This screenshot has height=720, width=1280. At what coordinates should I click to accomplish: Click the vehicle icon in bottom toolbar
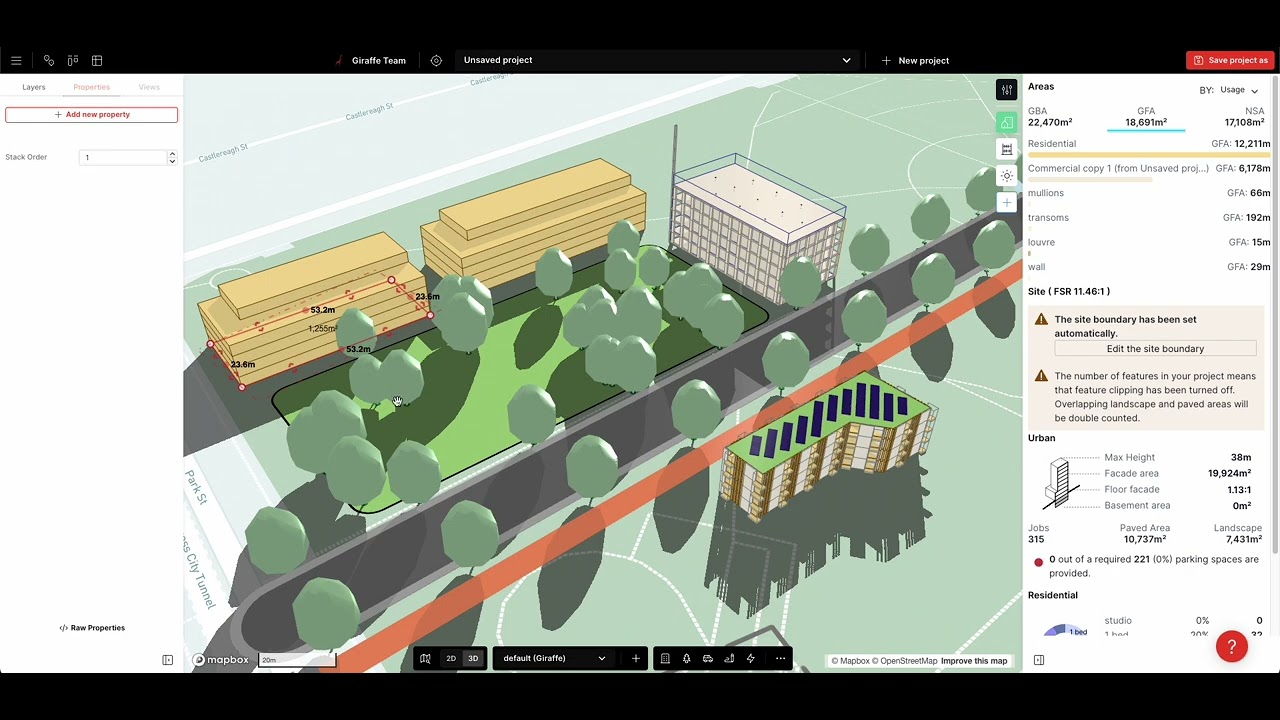(707, 658)
